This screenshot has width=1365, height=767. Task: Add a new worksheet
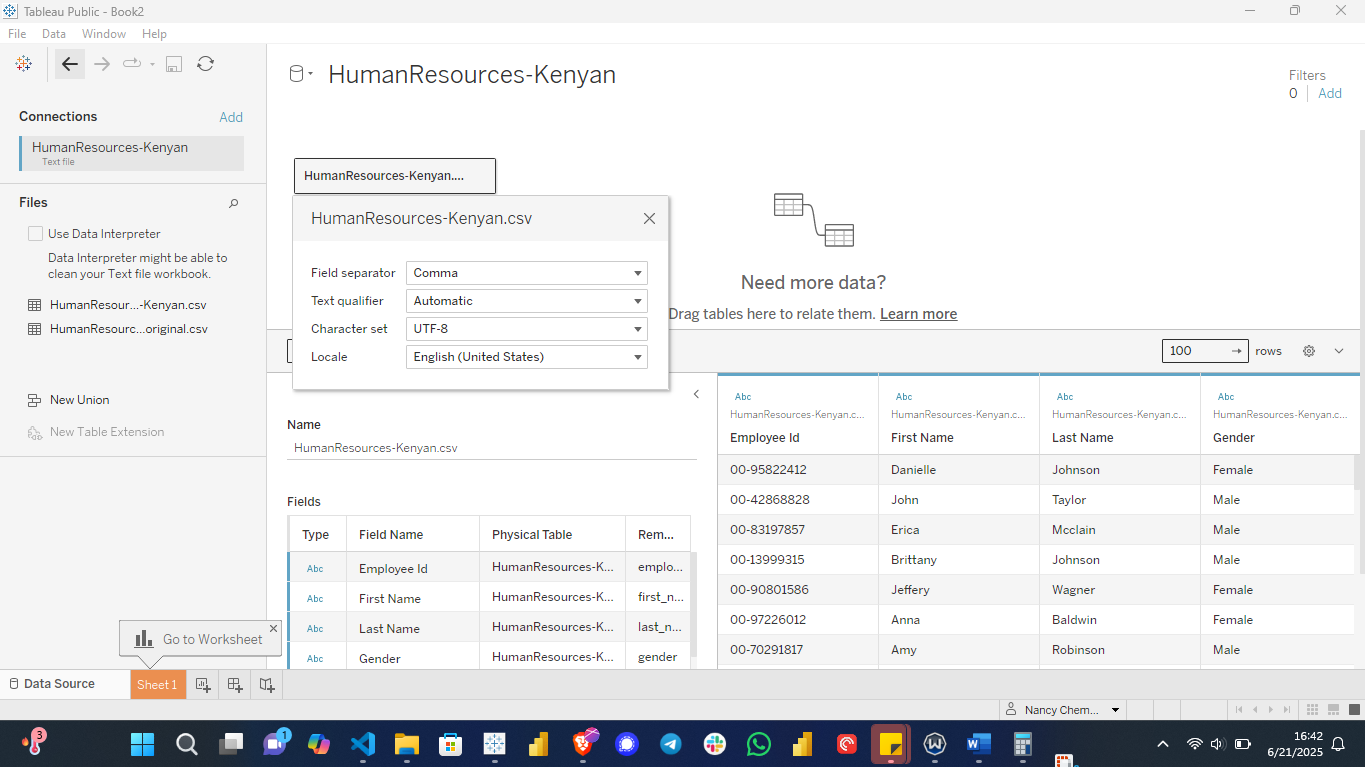(x=203, y=684)
